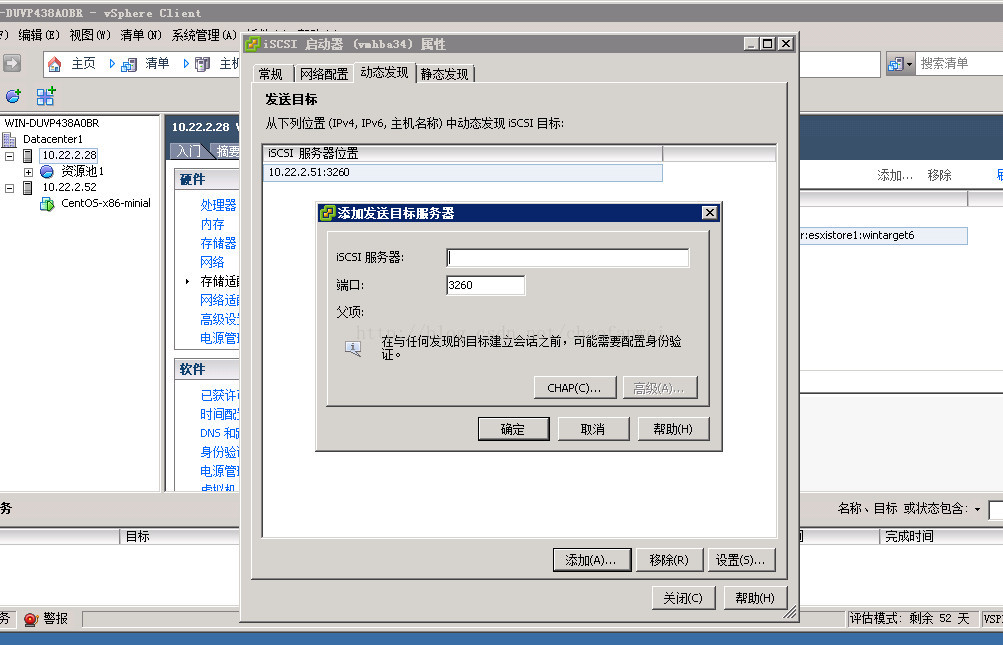Switch to the 静态发现 tab

click(445, 74)
